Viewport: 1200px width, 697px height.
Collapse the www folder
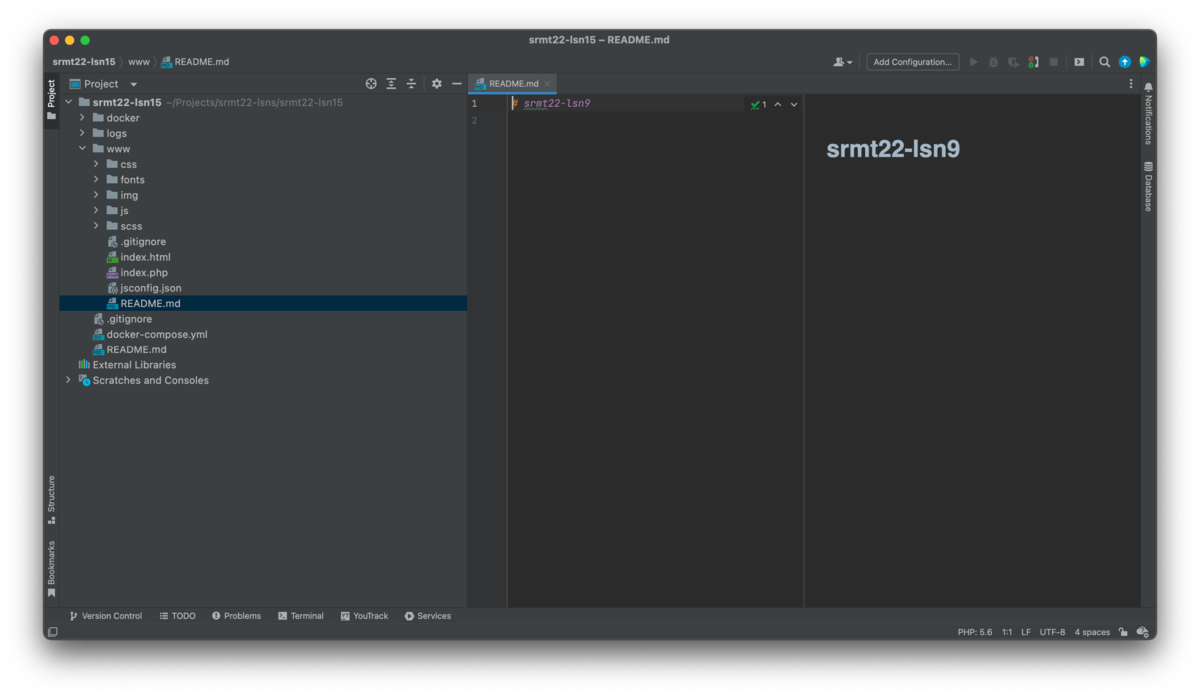click(x=83, y=149)
